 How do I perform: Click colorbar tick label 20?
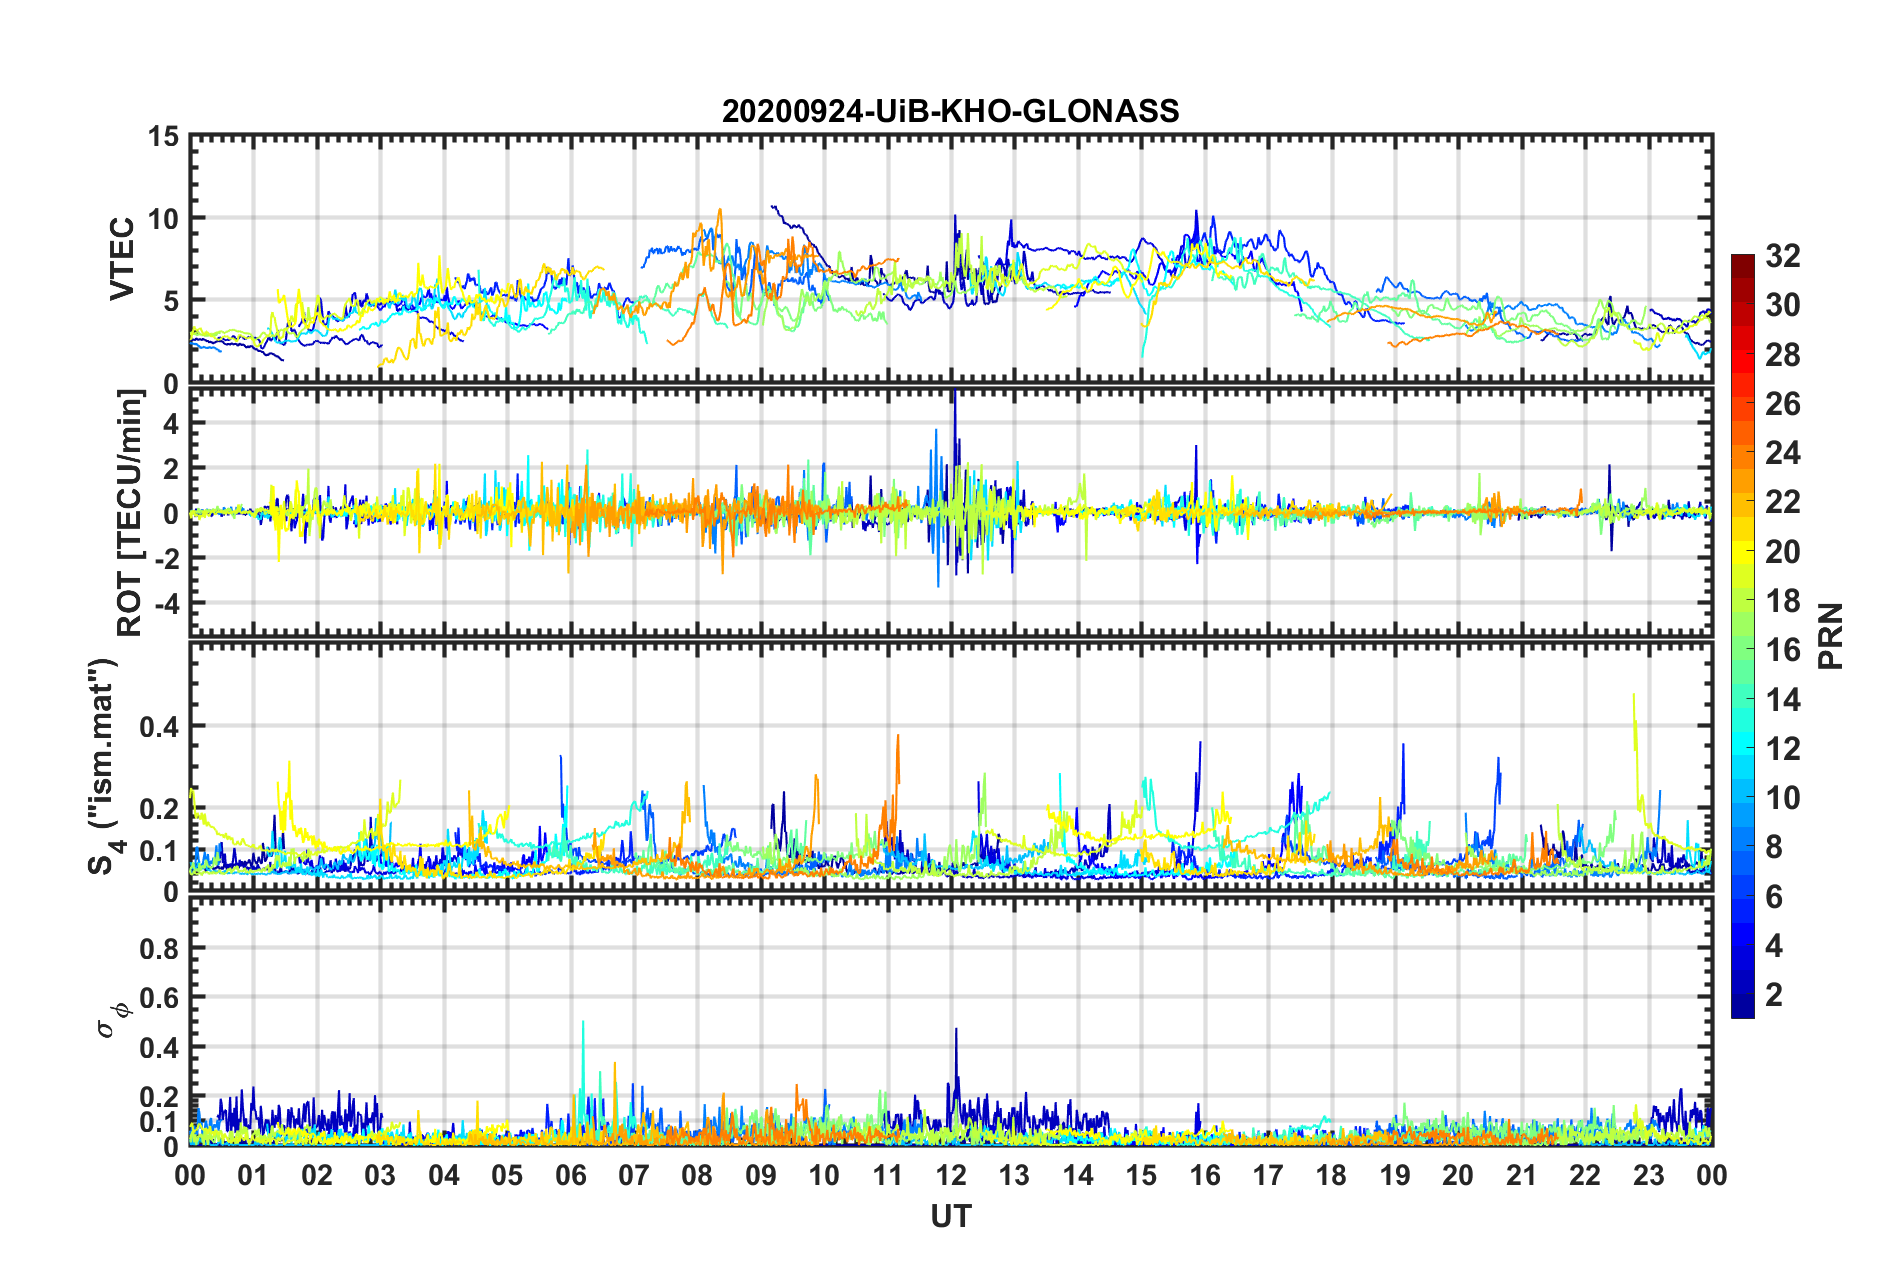pyautogui.click(x=1782, y=552)
